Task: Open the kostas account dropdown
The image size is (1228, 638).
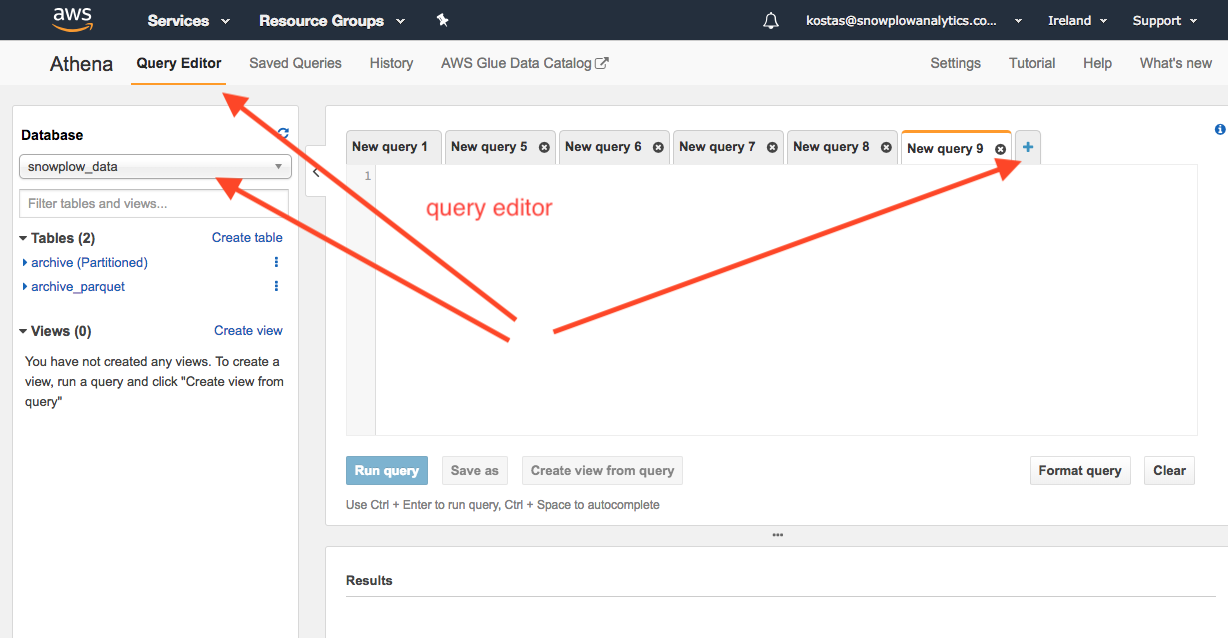Action: click(914, 20)
